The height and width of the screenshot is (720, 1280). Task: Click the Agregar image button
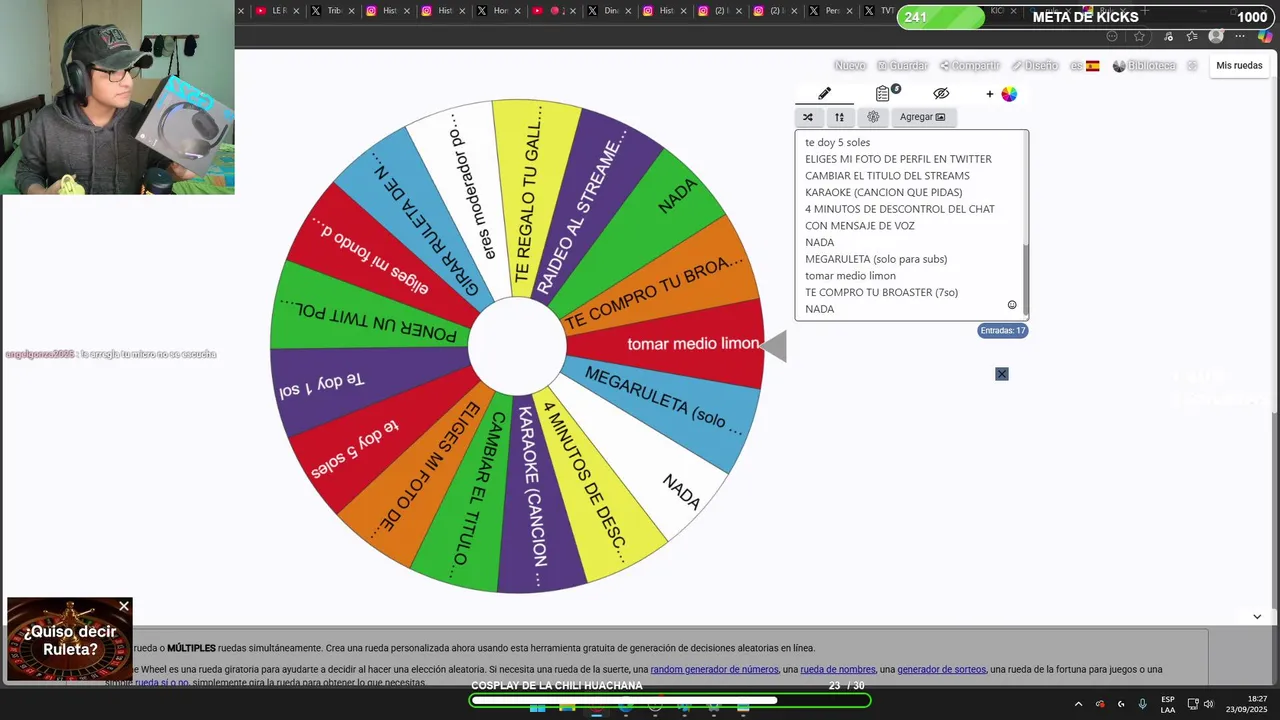coord(922,117)
